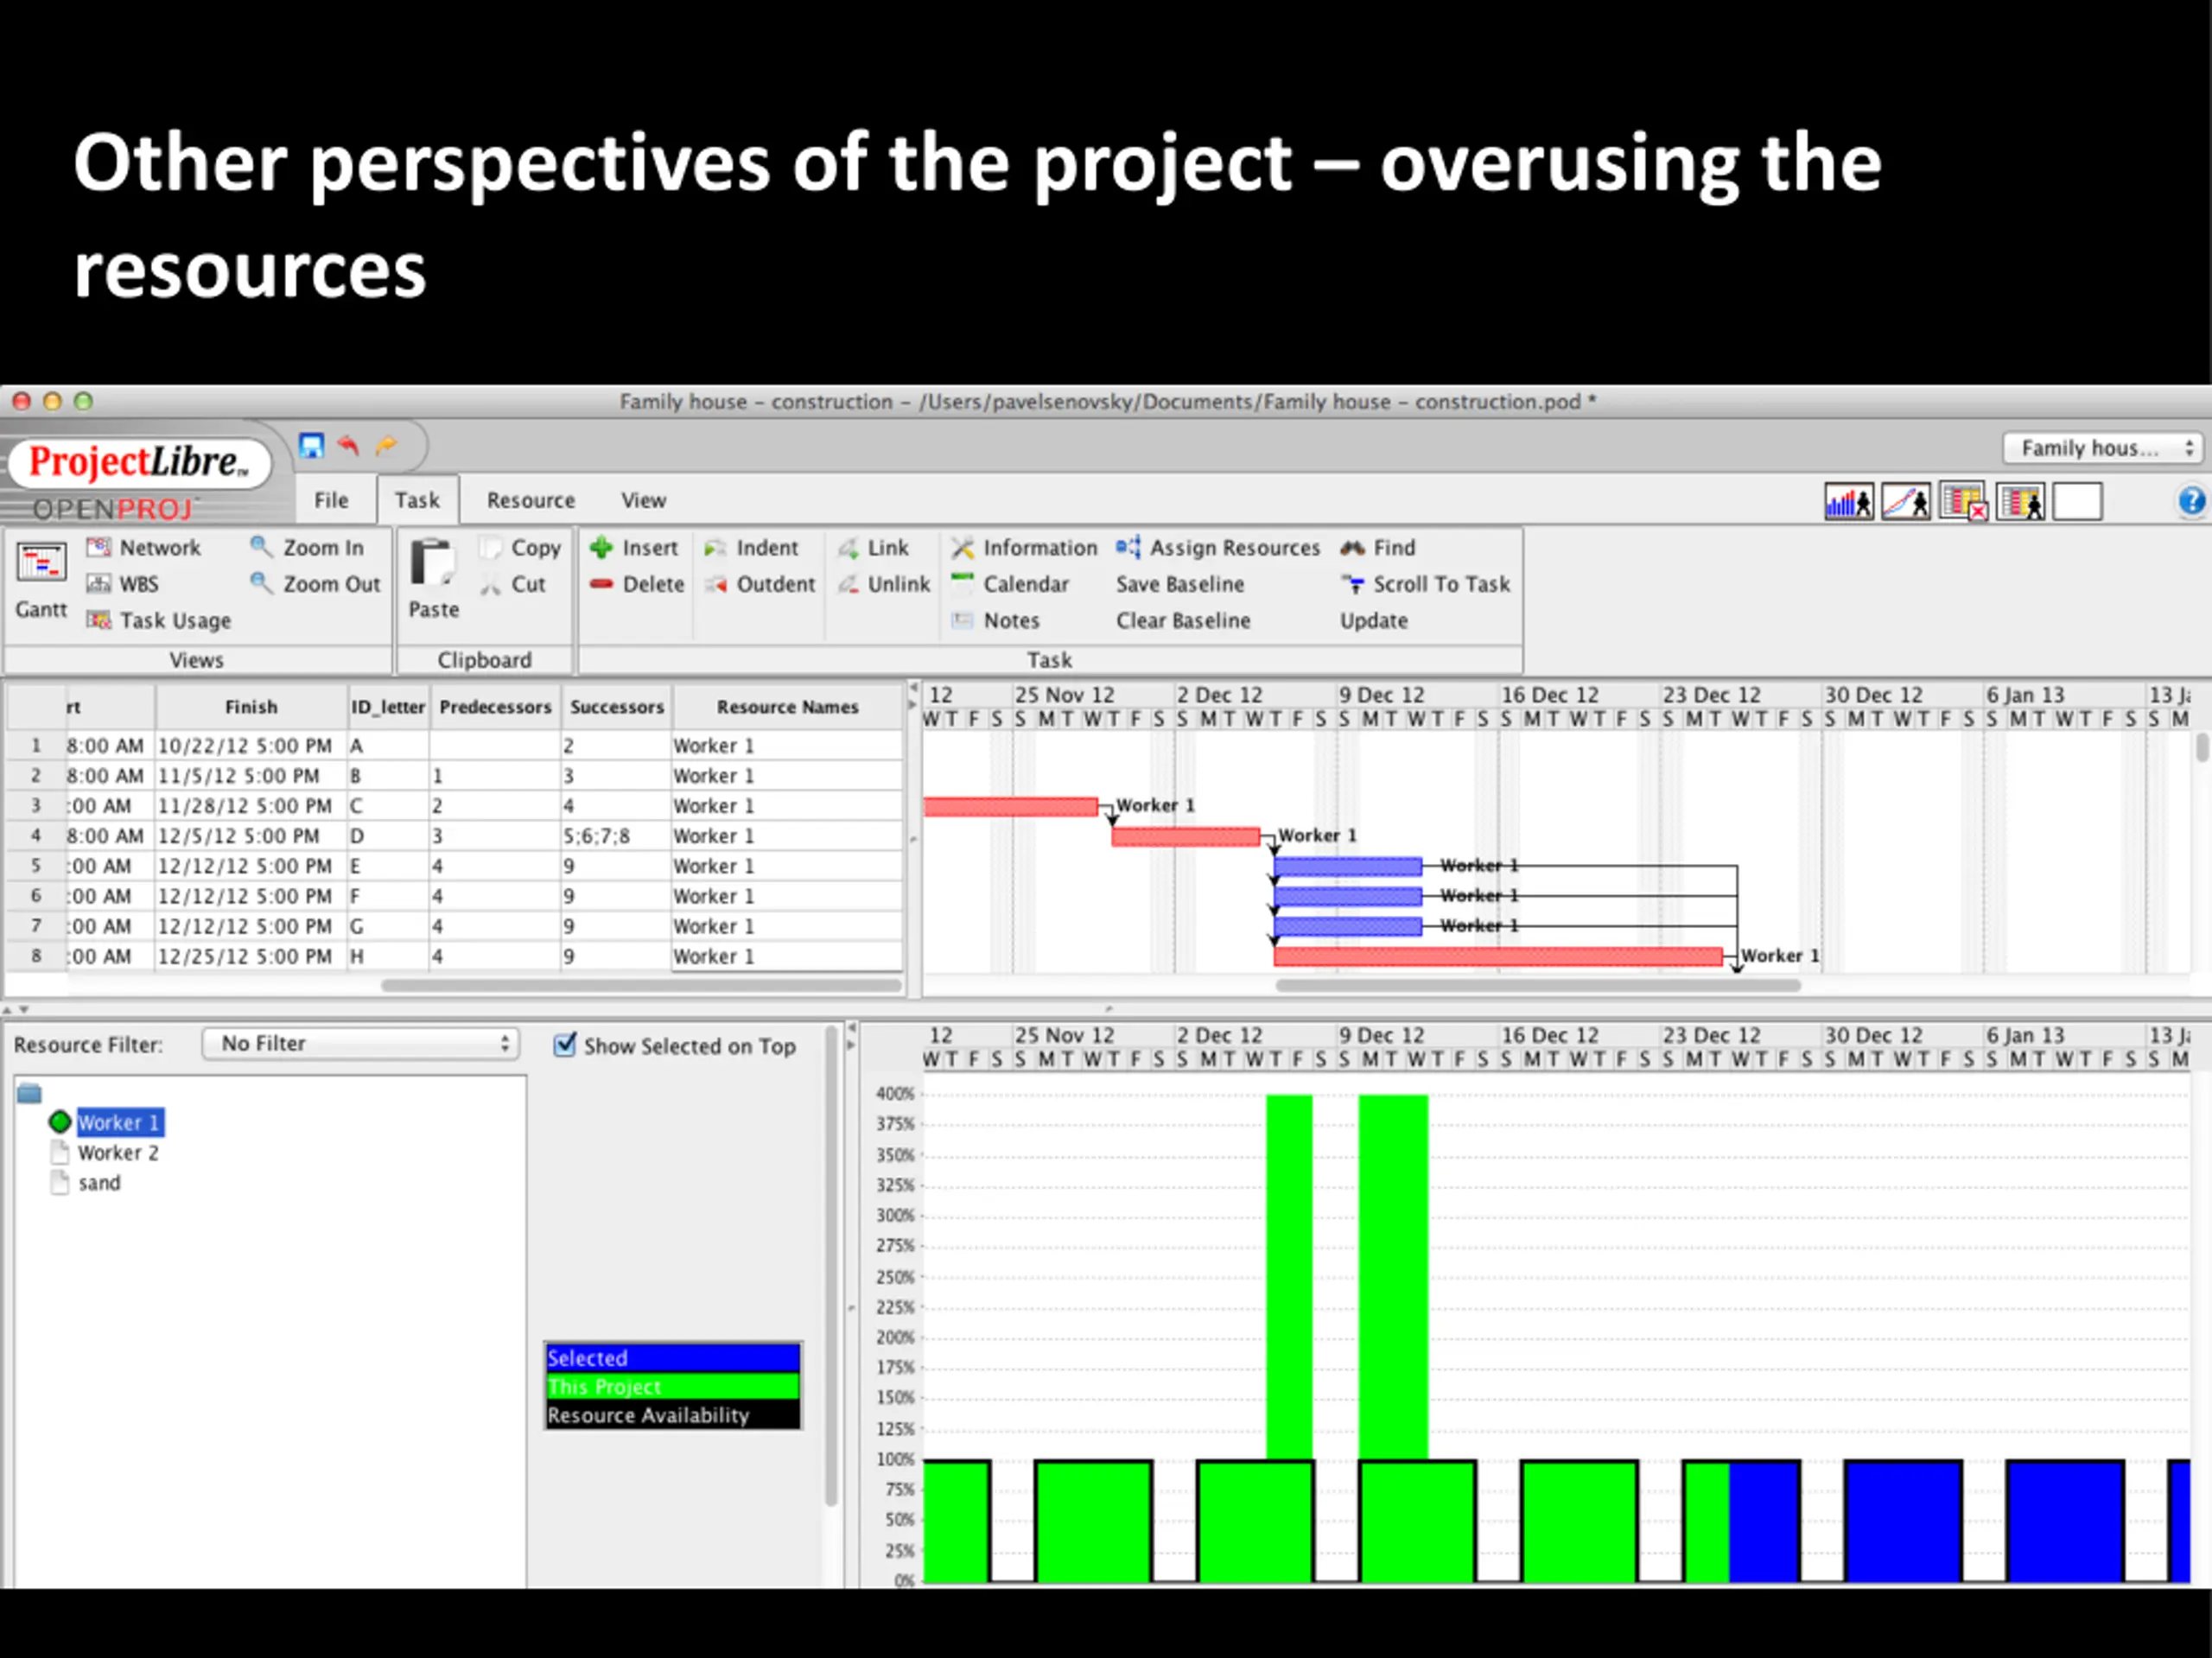2212x1658 pixels.
Task: Click the Gantt chart horizontal scrollbar
Action: 1538,986
